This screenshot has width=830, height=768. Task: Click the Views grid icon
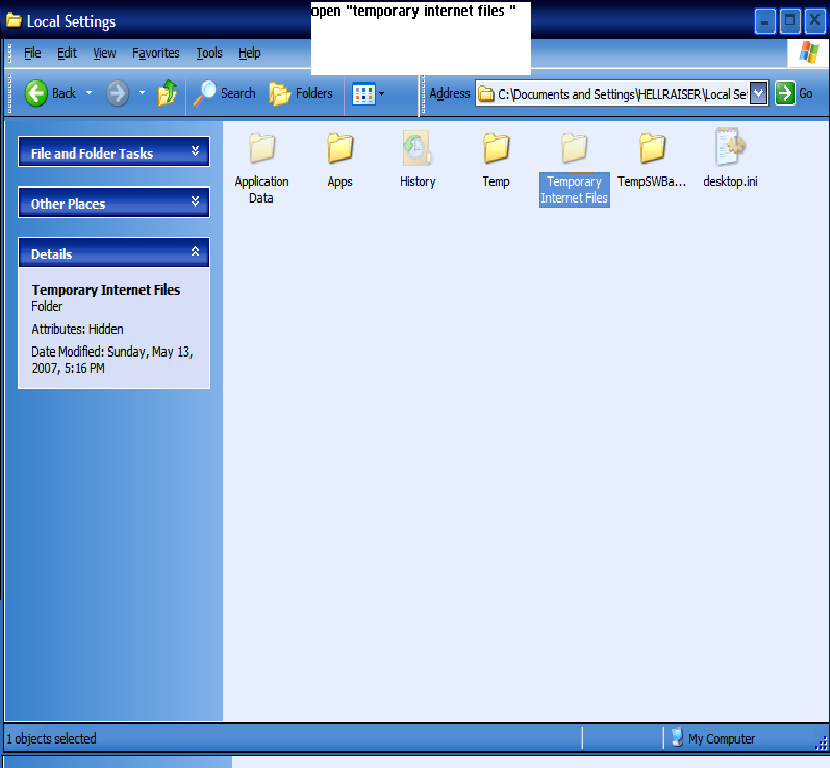pos(364,94)
